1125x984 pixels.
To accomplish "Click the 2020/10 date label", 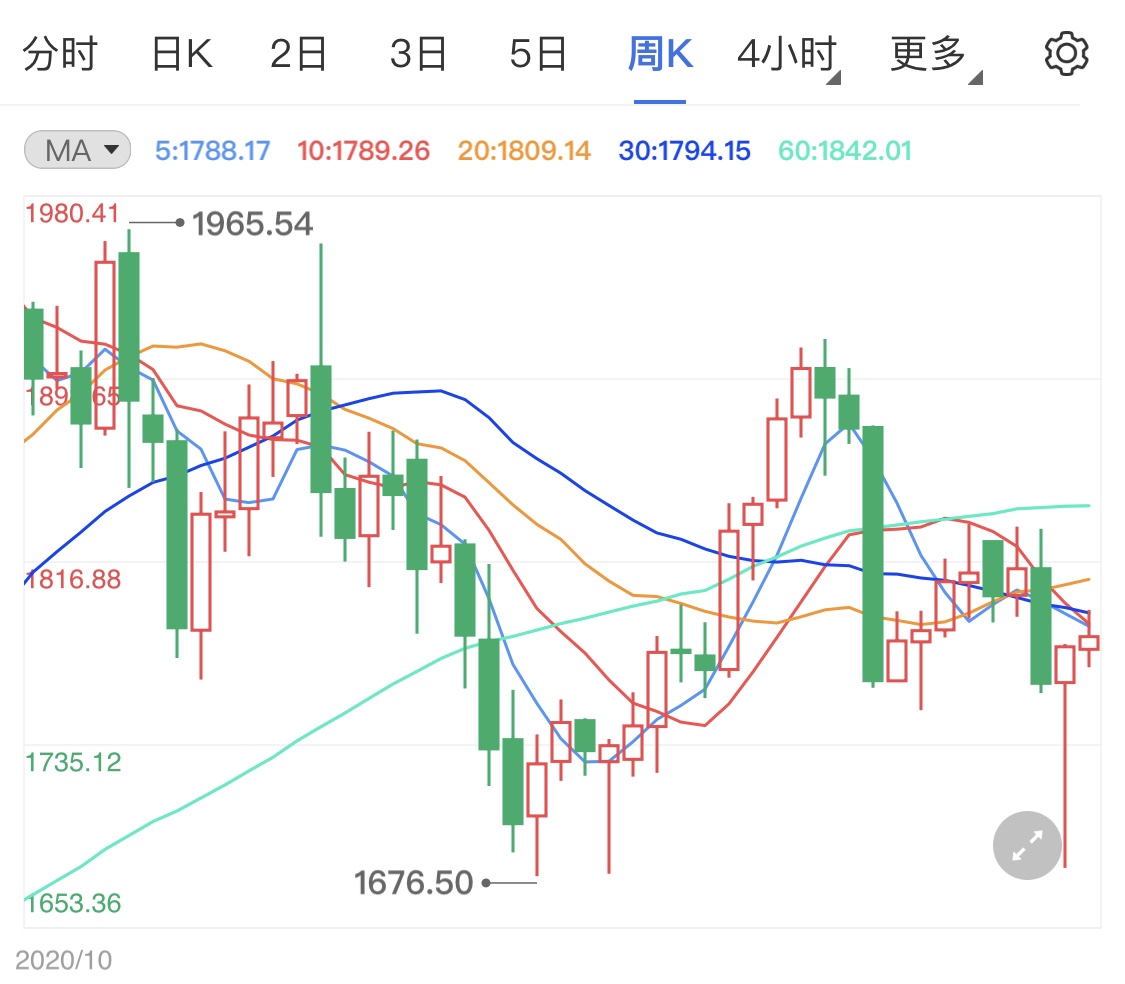I will tap(63, 960).
